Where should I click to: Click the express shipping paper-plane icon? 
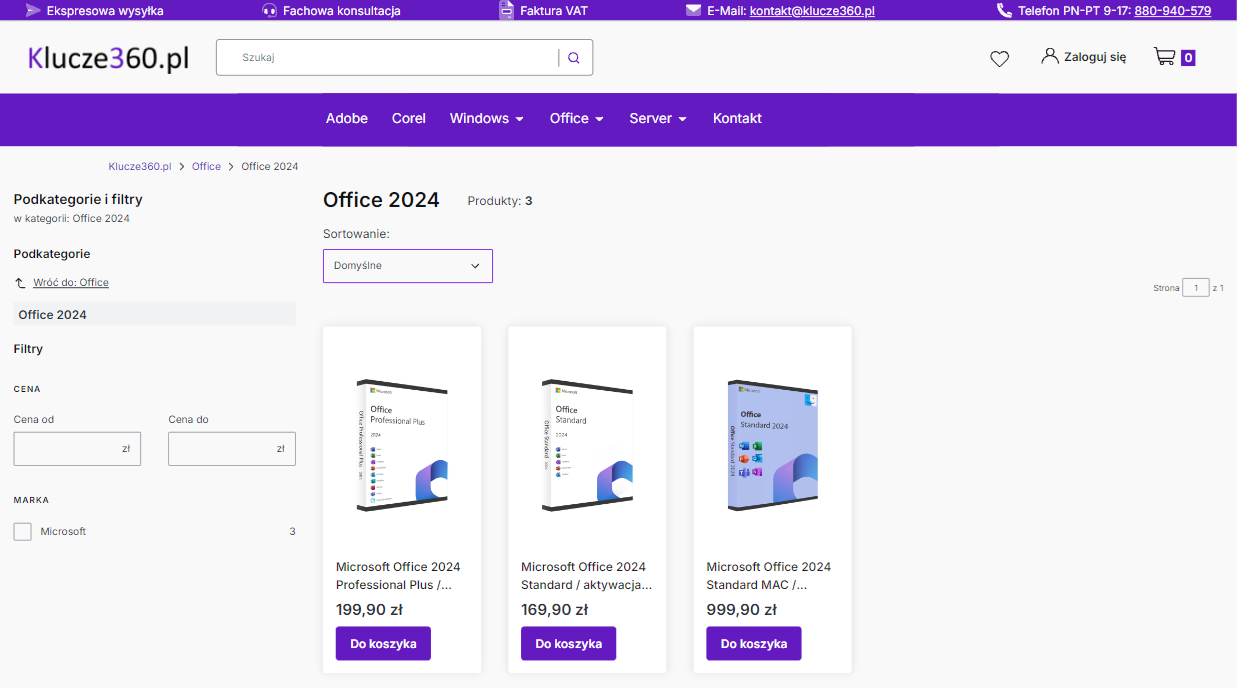(x=33, y=10)
